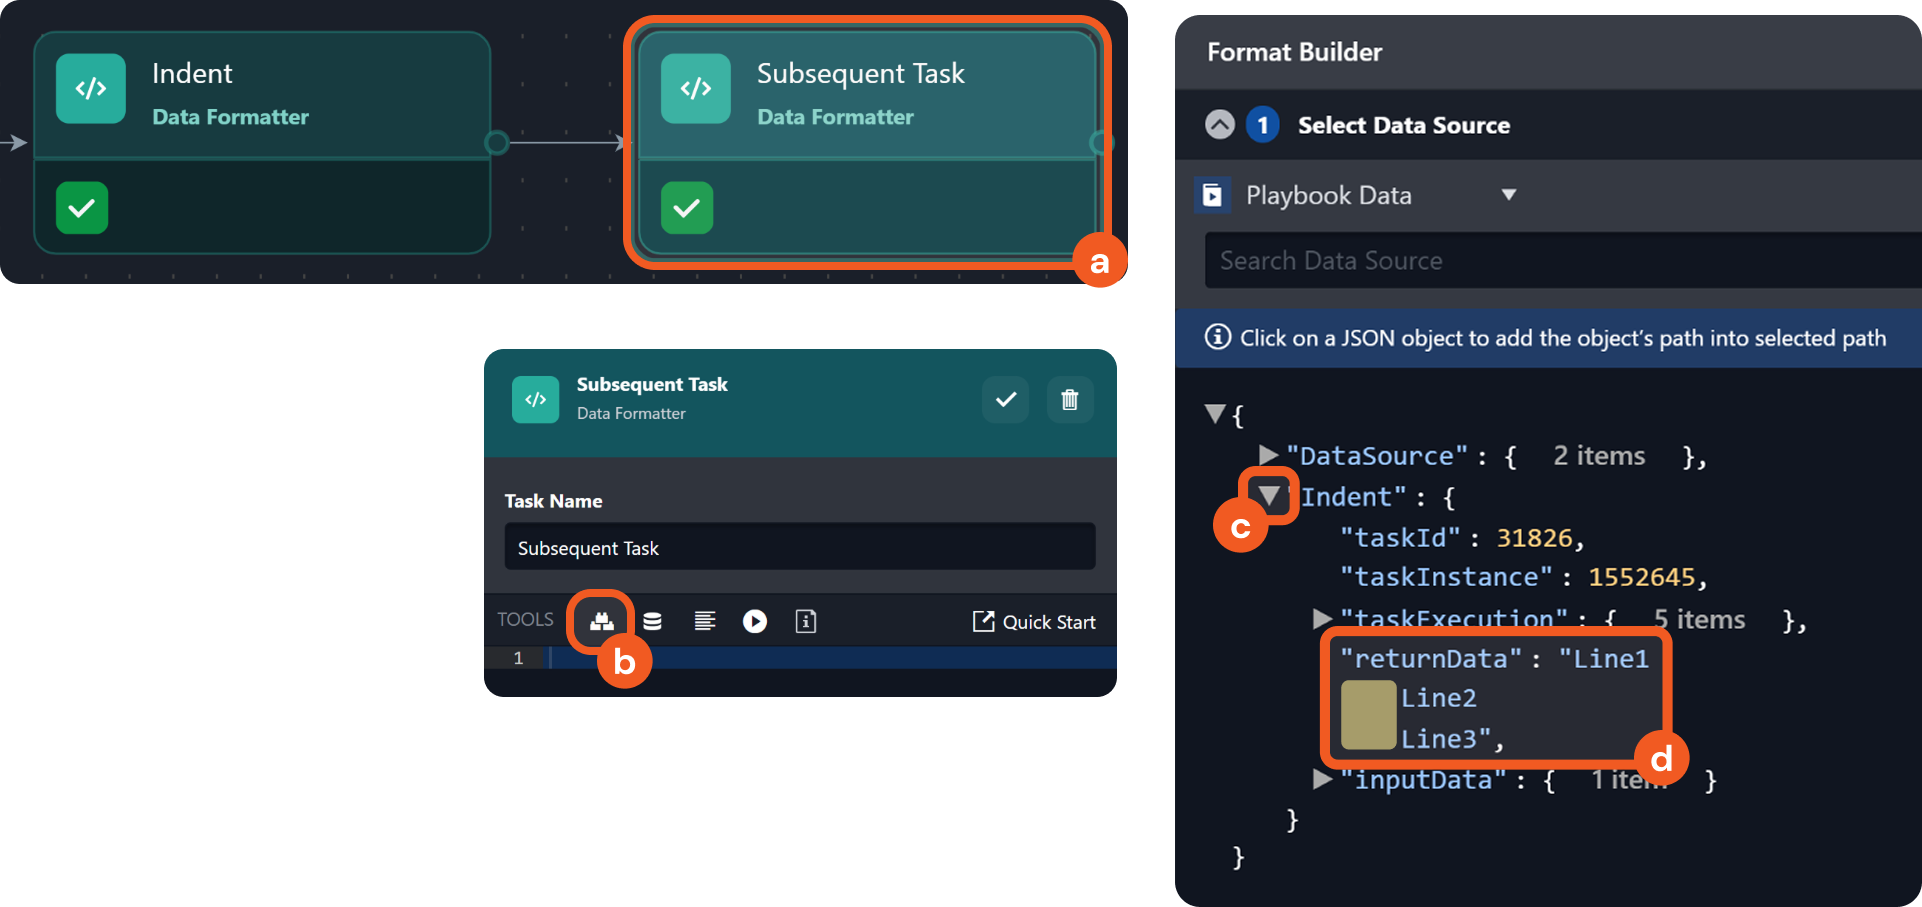Open the Format Builder tool icon

pyautogui.click(x=601, y=622)
